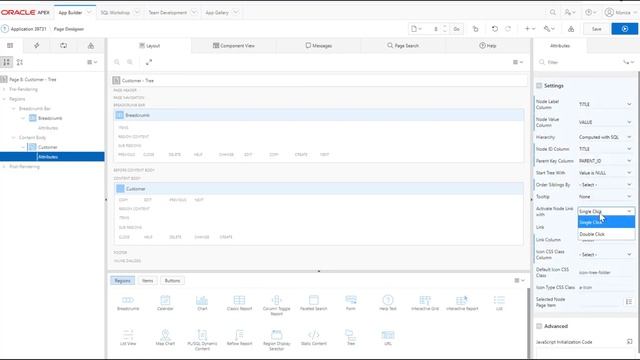Show the Items gallery tab
Viewport: 640px width, 360px height.
pyautogui.click(x=147, y=280)
